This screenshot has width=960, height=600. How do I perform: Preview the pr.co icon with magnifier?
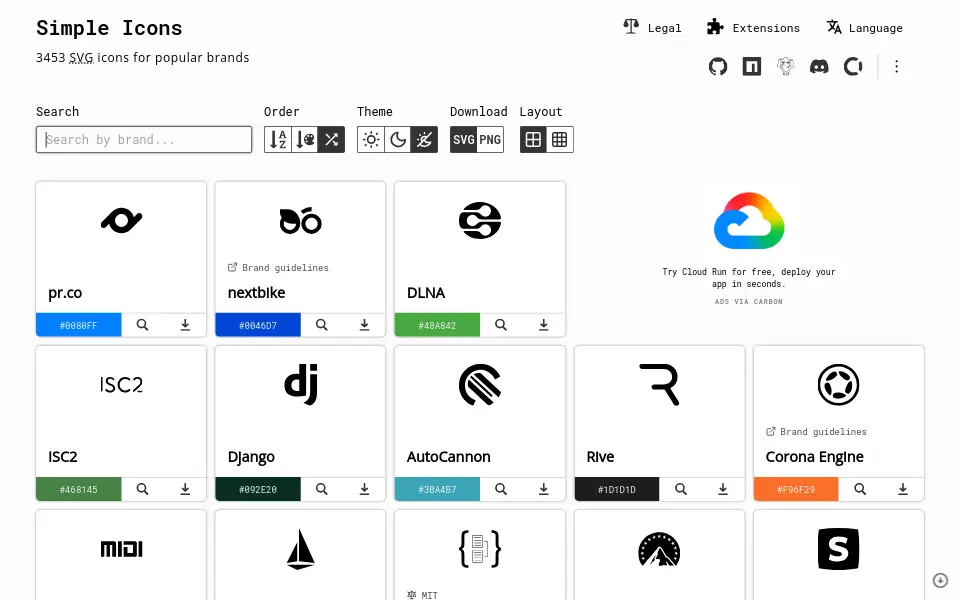142,325
